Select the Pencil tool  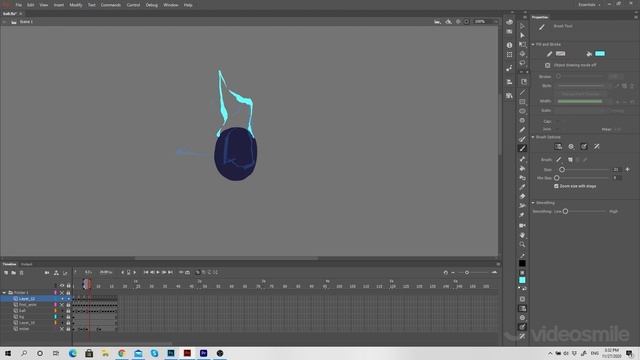click(522, 130)
